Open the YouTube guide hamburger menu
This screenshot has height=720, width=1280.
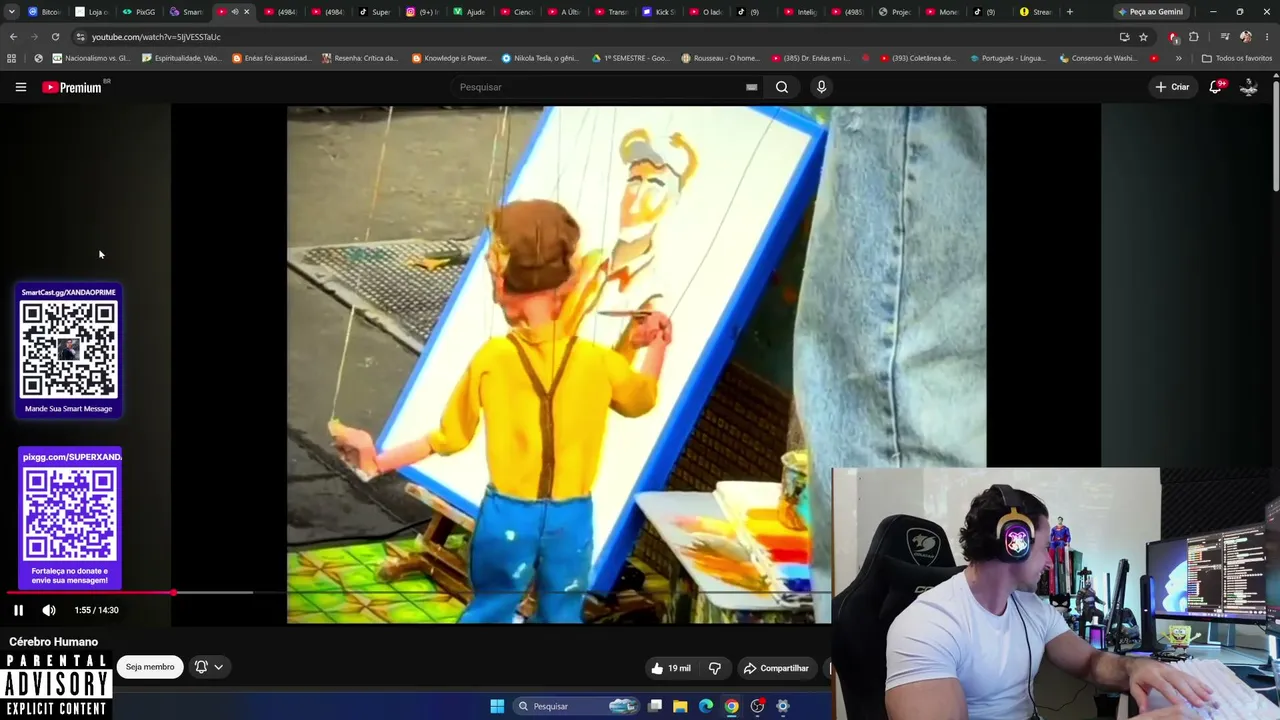[x=20, y=87]
